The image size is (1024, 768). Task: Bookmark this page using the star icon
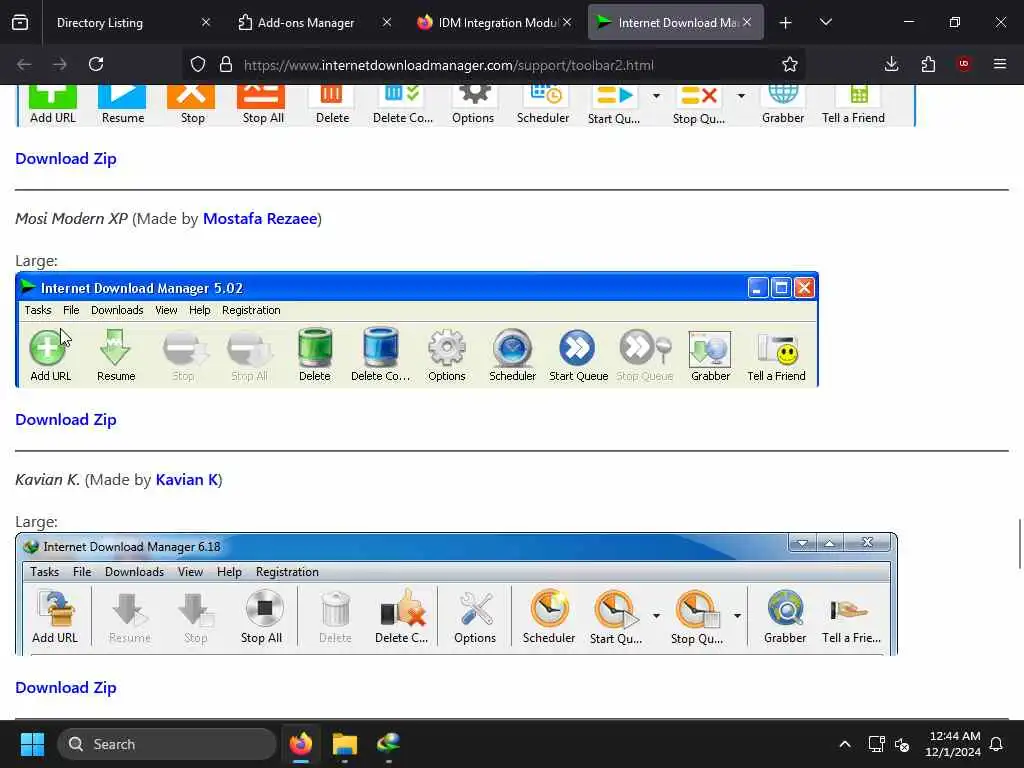click(790, 64)
